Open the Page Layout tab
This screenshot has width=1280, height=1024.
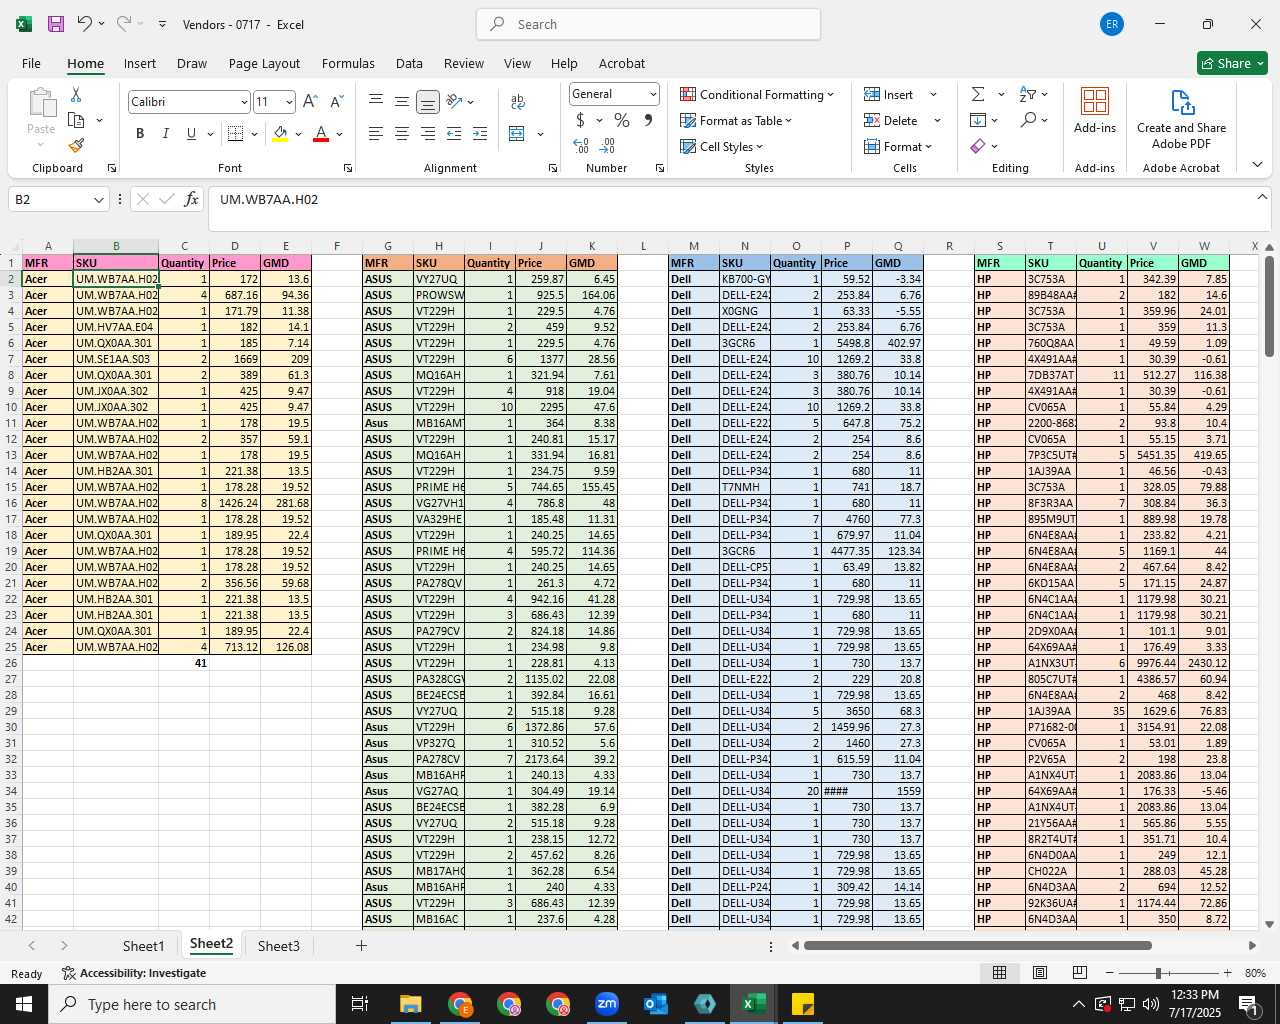[264, 63]
